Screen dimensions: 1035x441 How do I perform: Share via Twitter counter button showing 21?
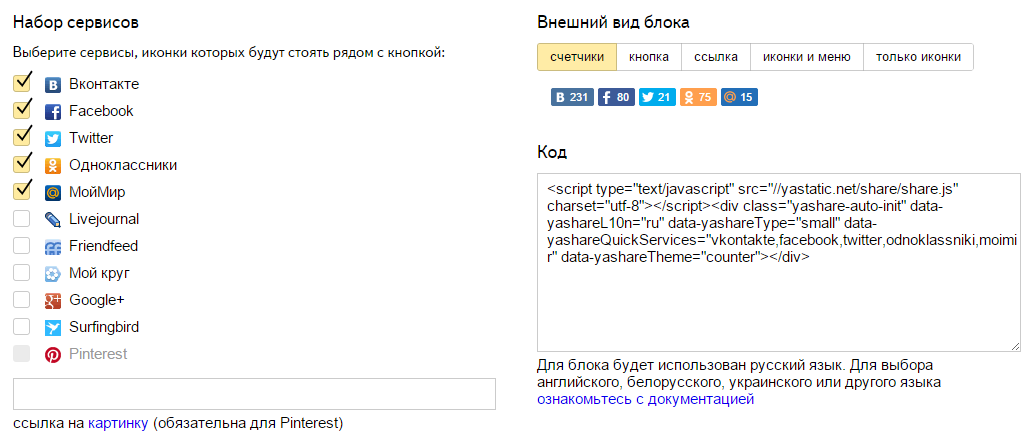point(657,97)
